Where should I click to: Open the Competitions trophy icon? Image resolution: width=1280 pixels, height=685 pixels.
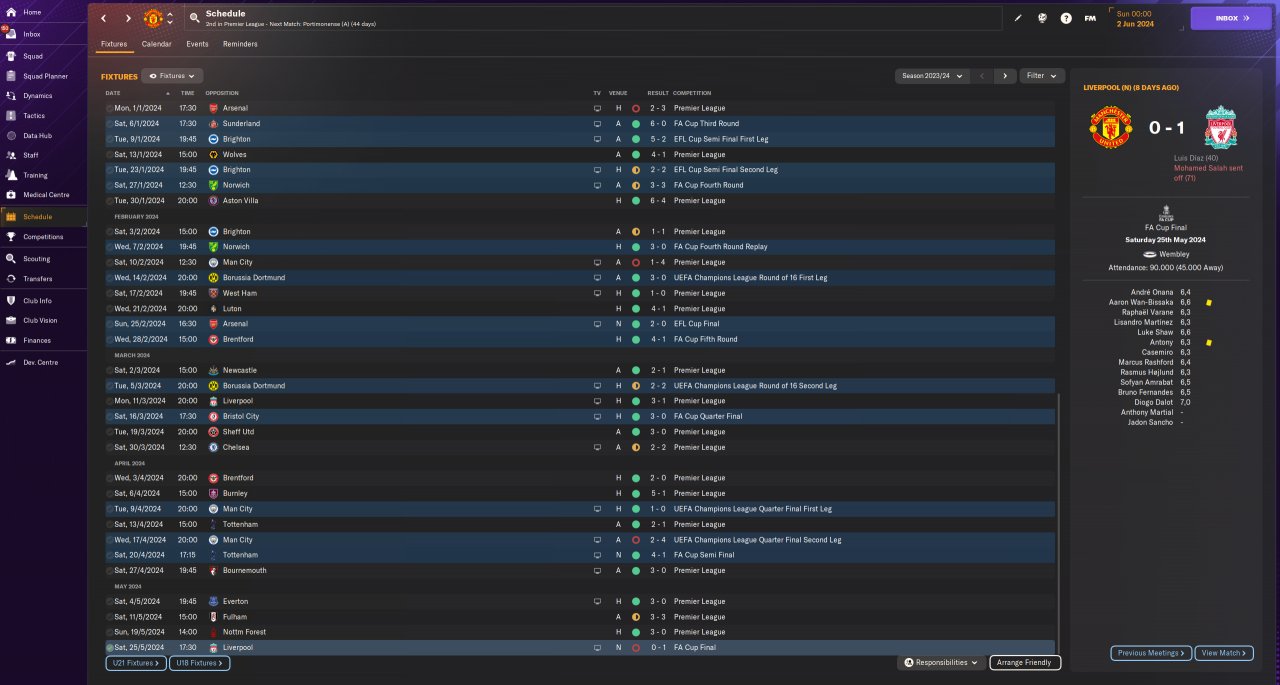[11, 237]
